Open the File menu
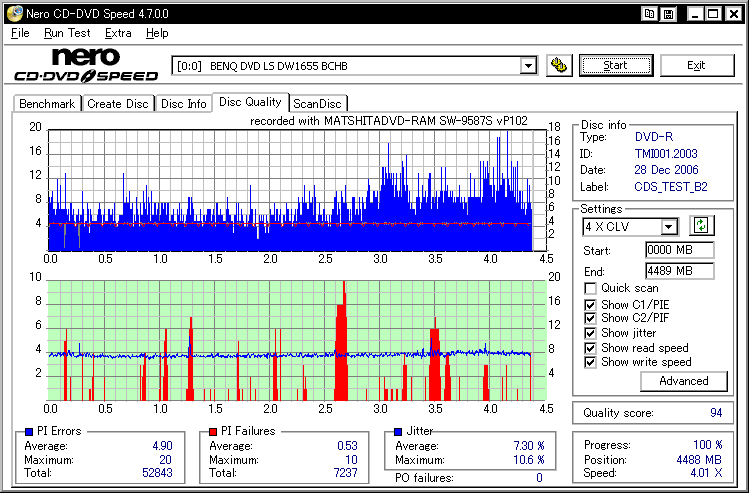Viewport: 749px width, 493px height. [x=20, y=33]
